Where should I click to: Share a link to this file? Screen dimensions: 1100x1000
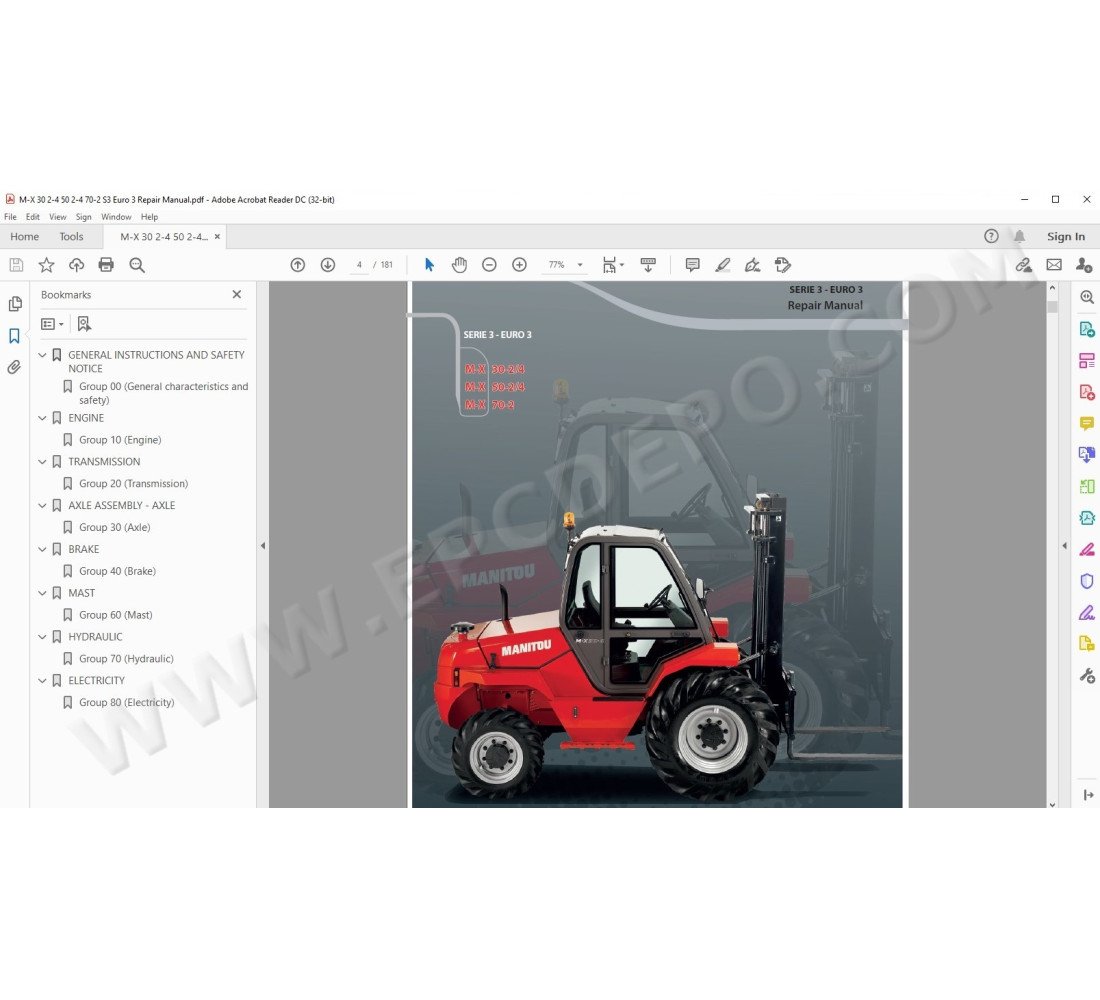click(x=1024, y=265)
